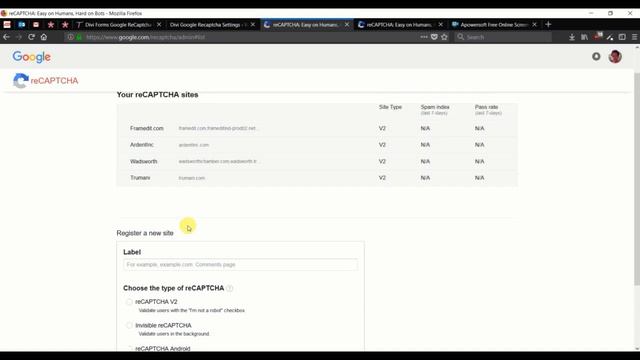This screenshot has width=640, height=360.
Task: Show site information icon in address bar
Action: click(71, 37)
